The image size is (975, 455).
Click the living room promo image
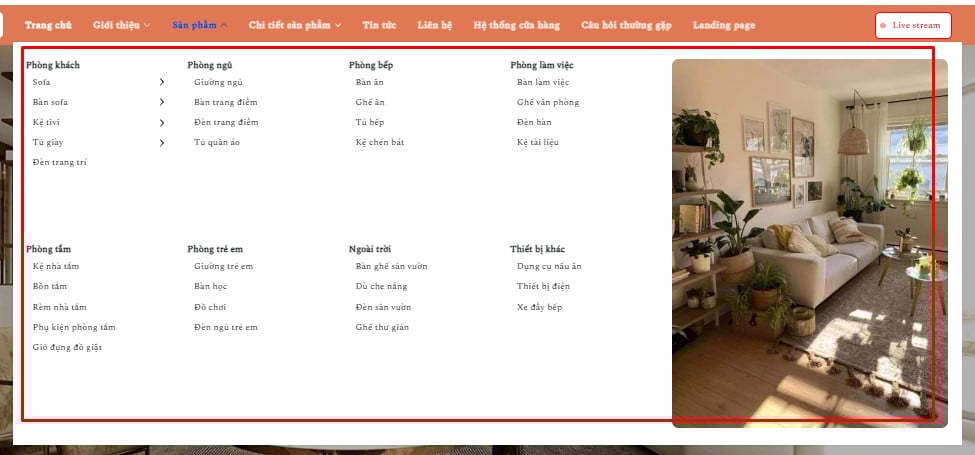tap(810, 243)
